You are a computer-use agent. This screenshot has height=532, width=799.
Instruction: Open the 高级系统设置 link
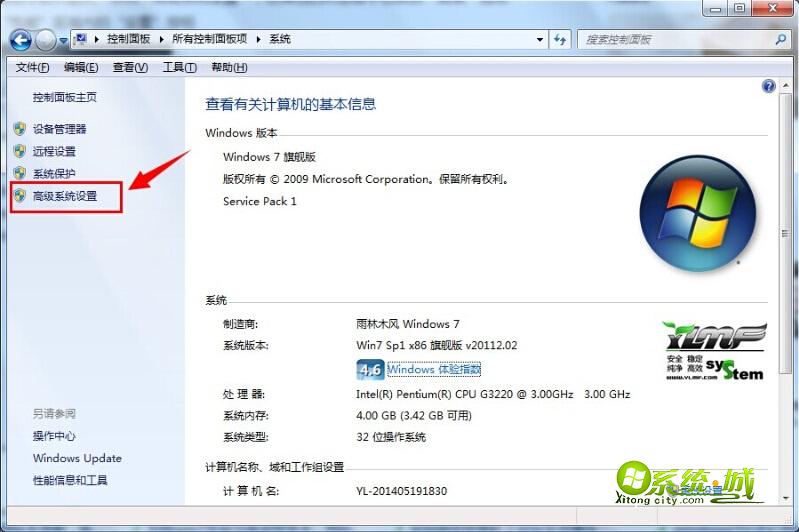tap(65, 196)
